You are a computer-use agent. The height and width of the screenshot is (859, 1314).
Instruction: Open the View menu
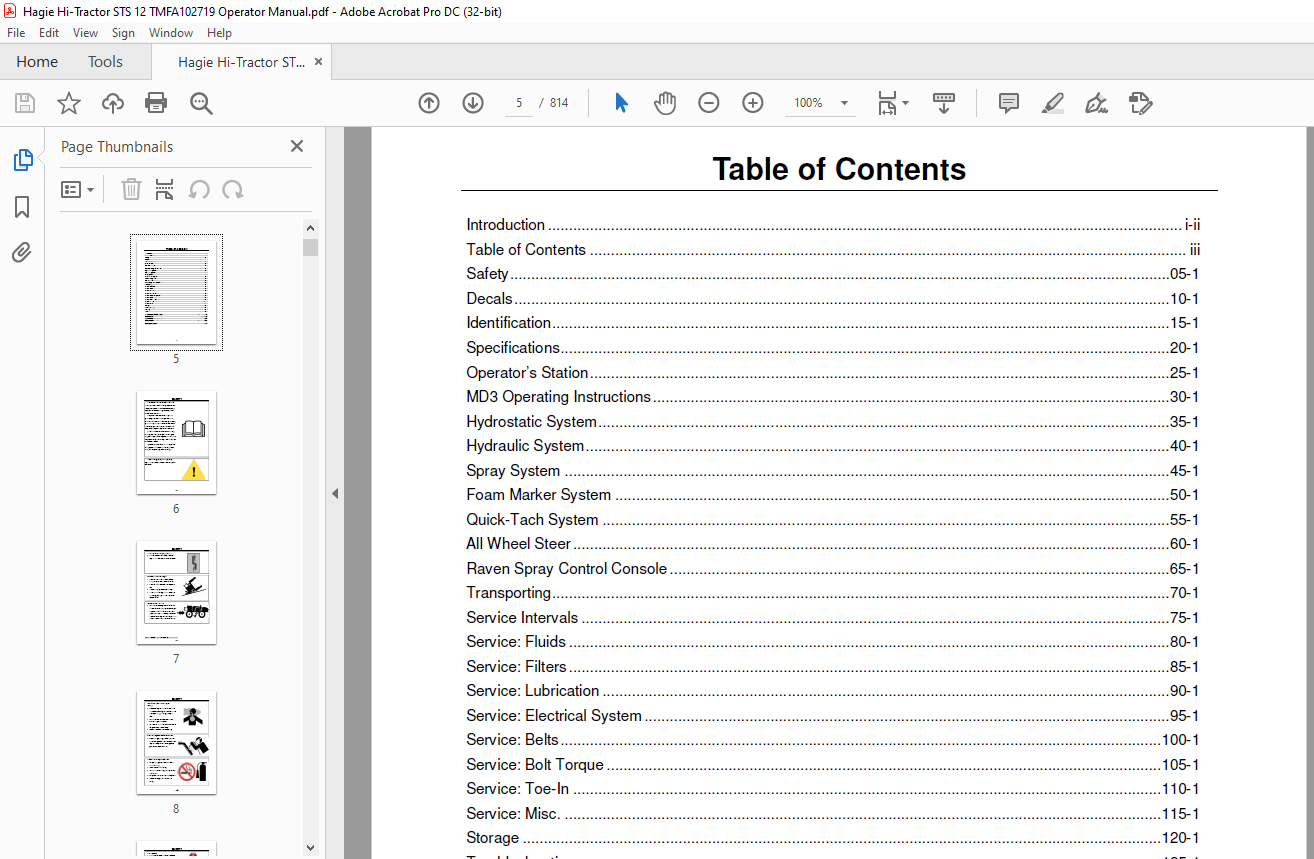coord(85,33)
